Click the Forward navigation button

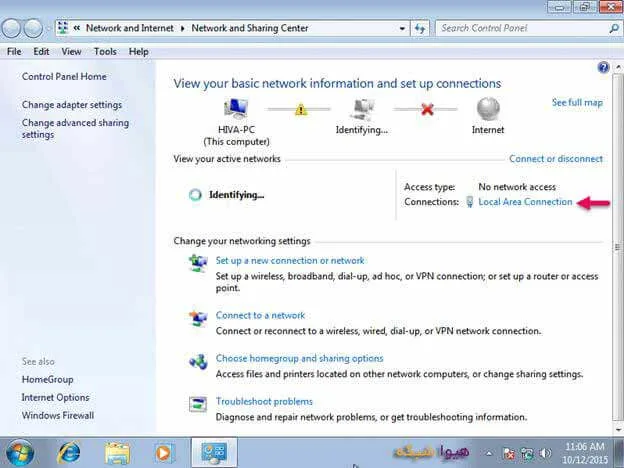(33, 28)
